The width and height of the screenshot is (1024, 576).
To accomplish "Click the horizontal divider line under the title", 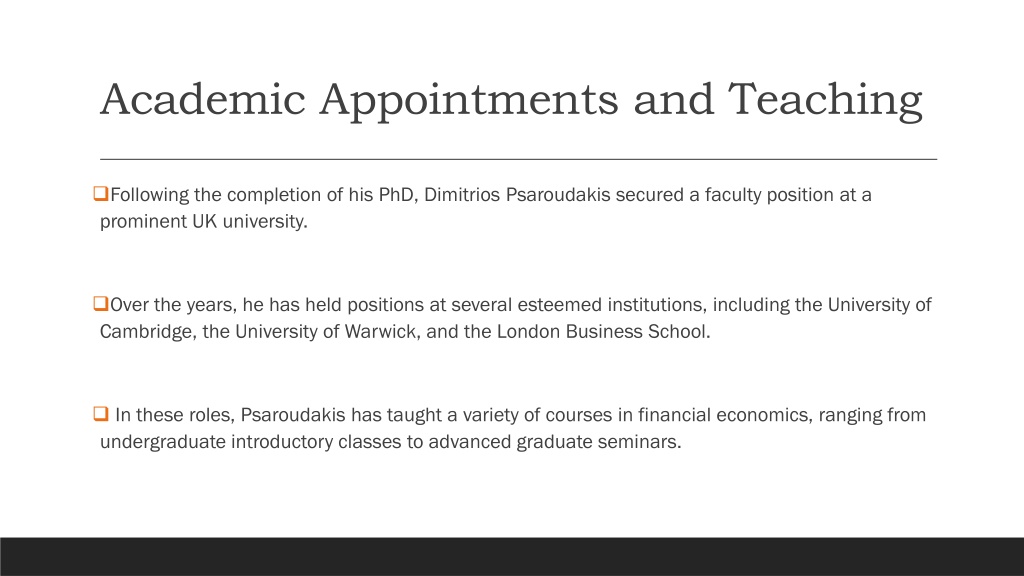I will pyautogui.click(x=519, y=159).
